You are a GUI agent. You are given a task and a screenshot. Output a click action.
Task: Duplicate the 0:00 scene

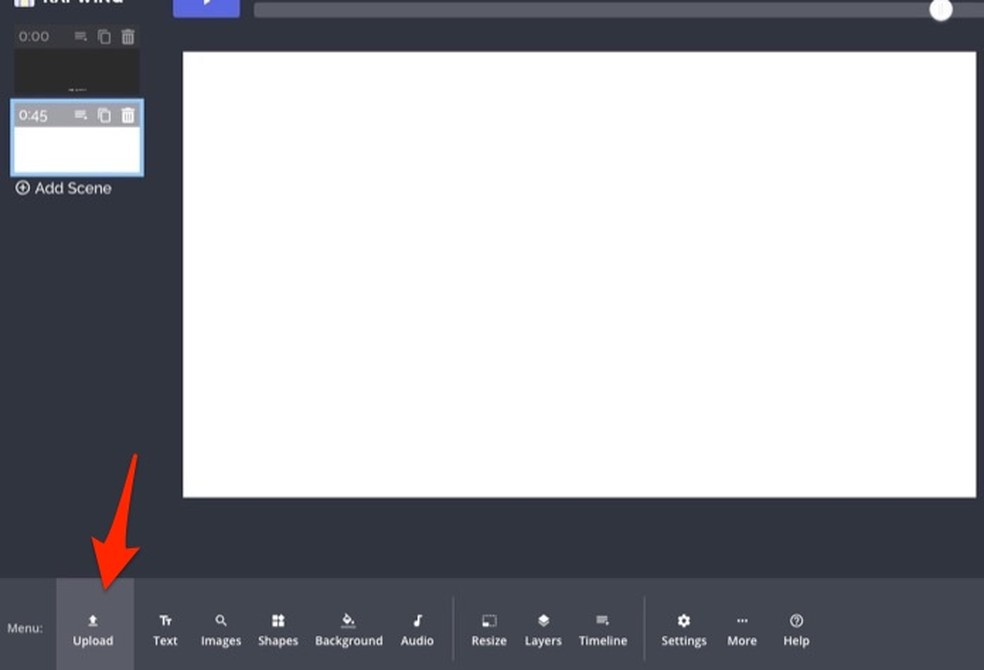104,37
